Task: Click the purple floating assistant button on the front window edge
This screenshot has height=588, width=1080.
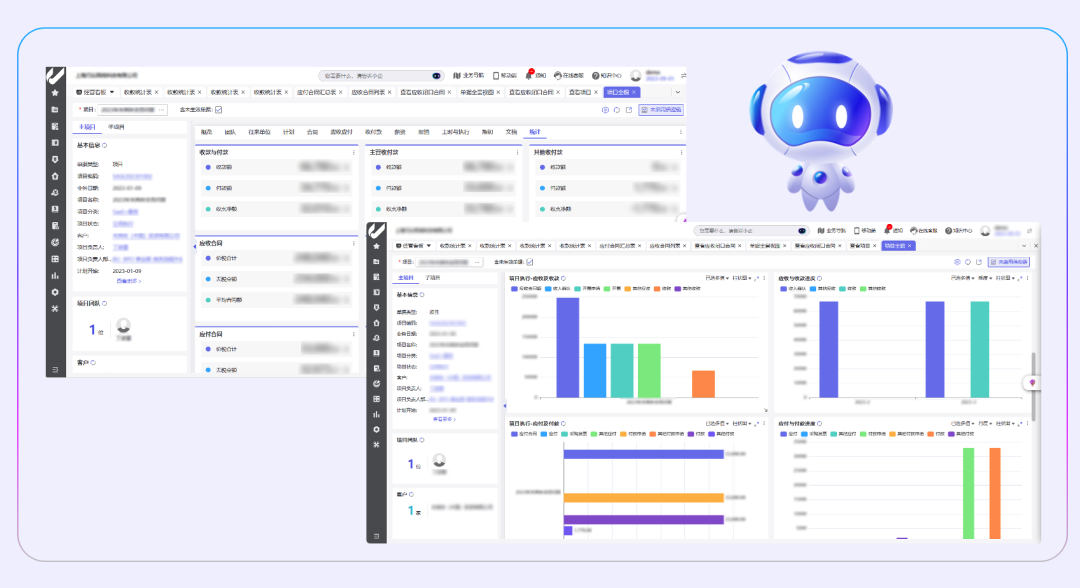Action: coord(1031,383)
